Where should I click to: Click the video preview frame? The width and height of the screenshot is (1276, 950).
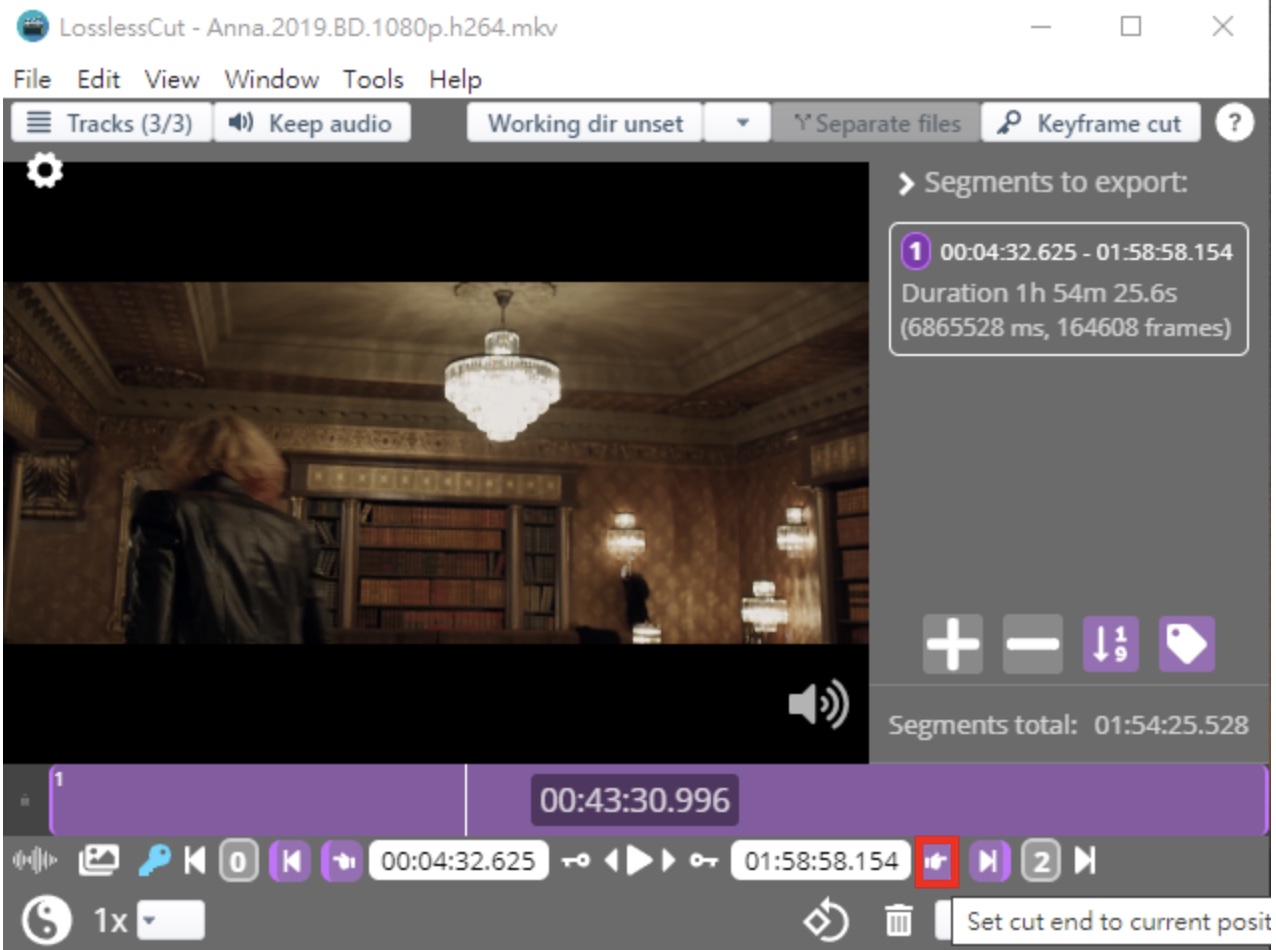(436, 462)
